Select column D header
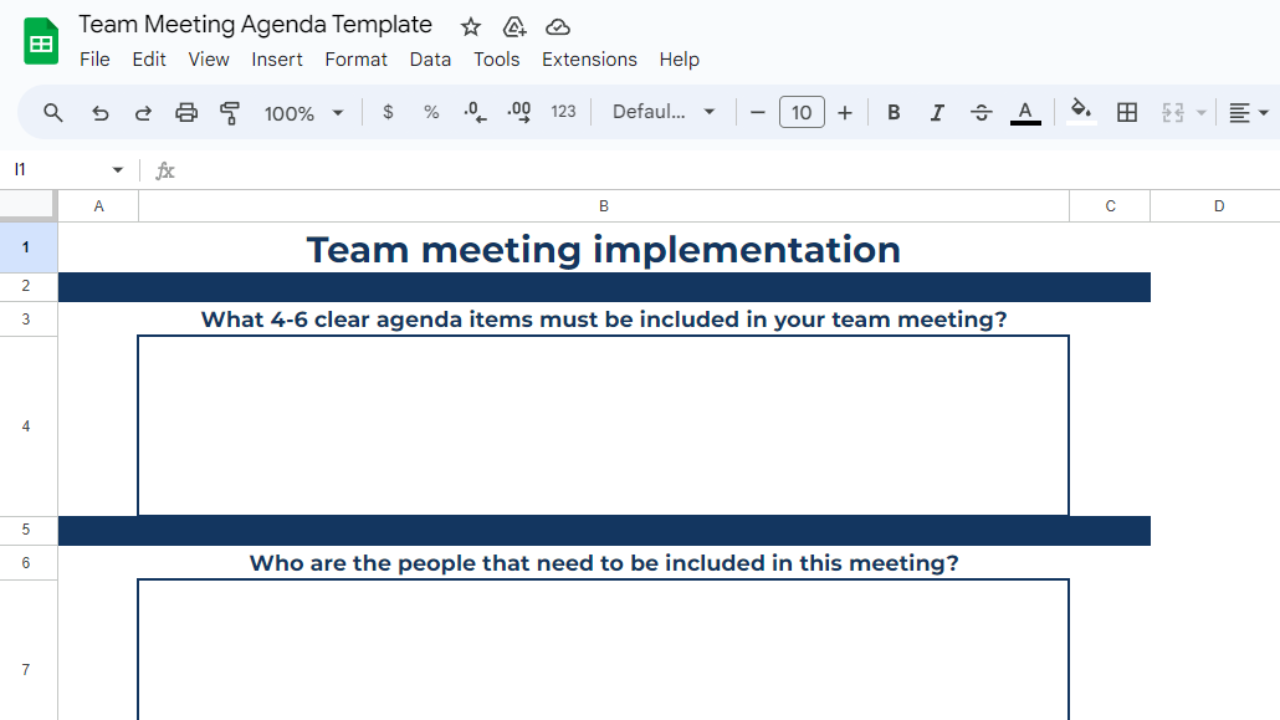This screenshot has height=720, width=1280. [1216, 206]
